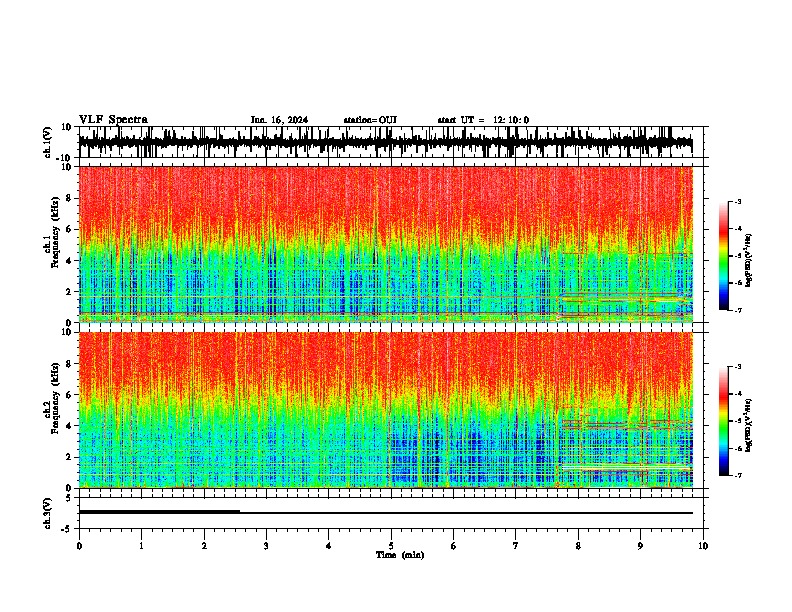This screenshot has width=792, height=612.
Task: Click the ch.1 spectrogram color scale bar
Action: point(724,256)
